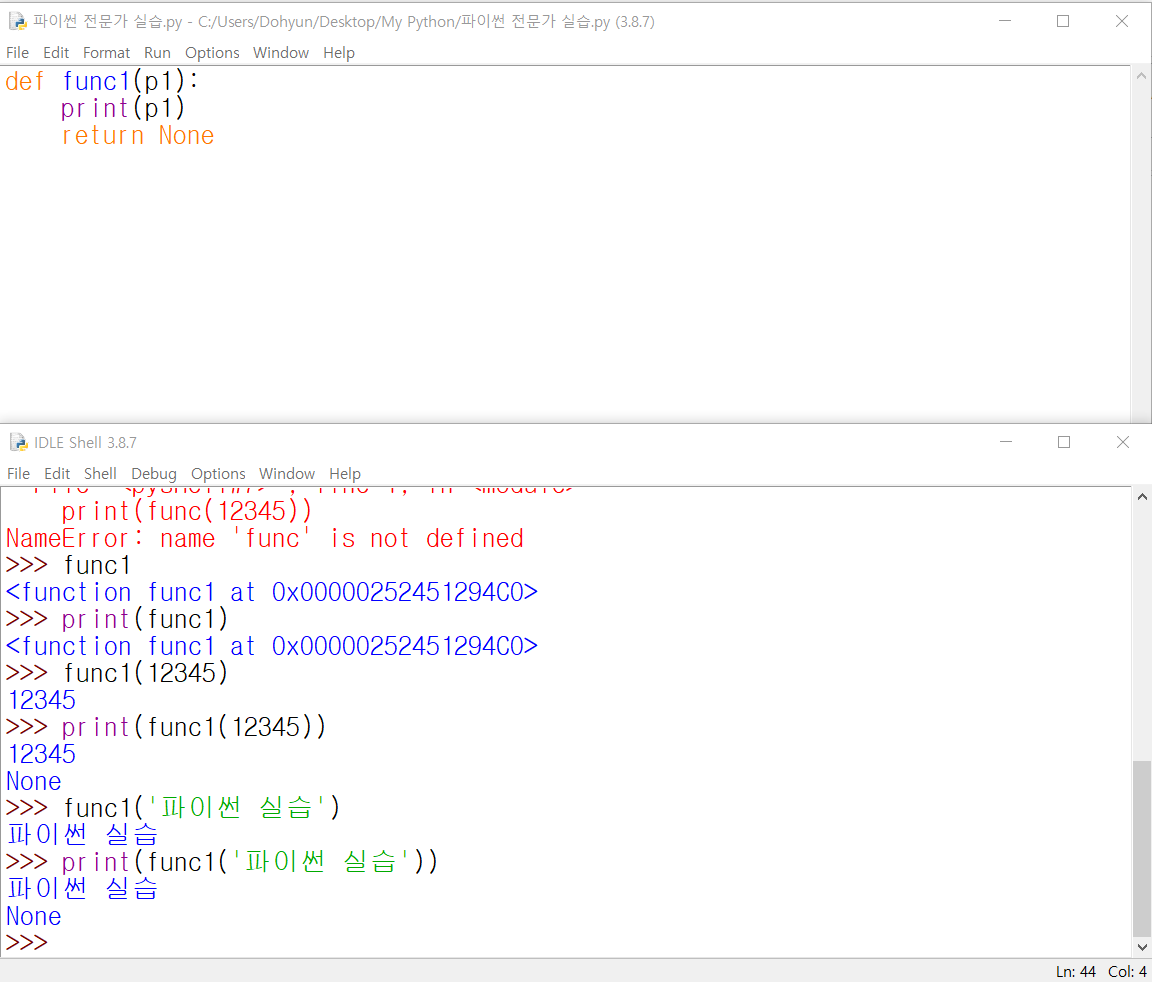1152x982 pixels.
Task: Minimize the IDLE Shell window
Action: click(x=1005, y=442)
